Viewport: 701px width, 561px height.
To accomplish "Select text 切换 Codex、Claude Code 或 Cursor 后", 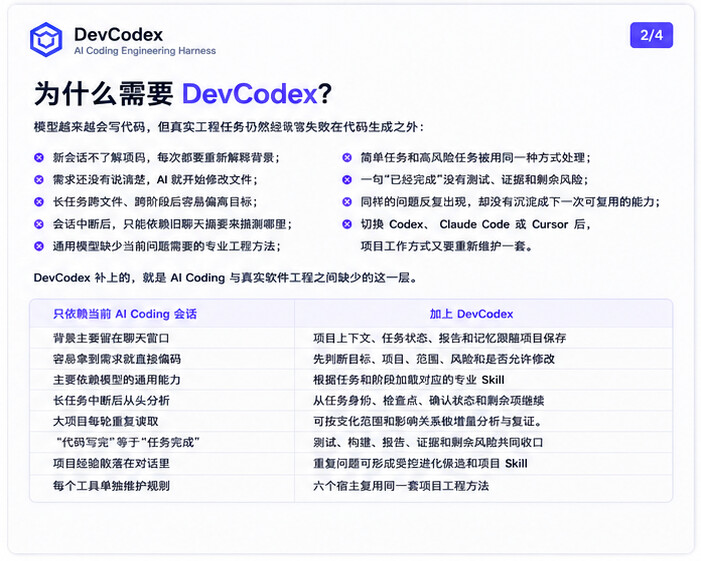I will [x=476, y=224].
